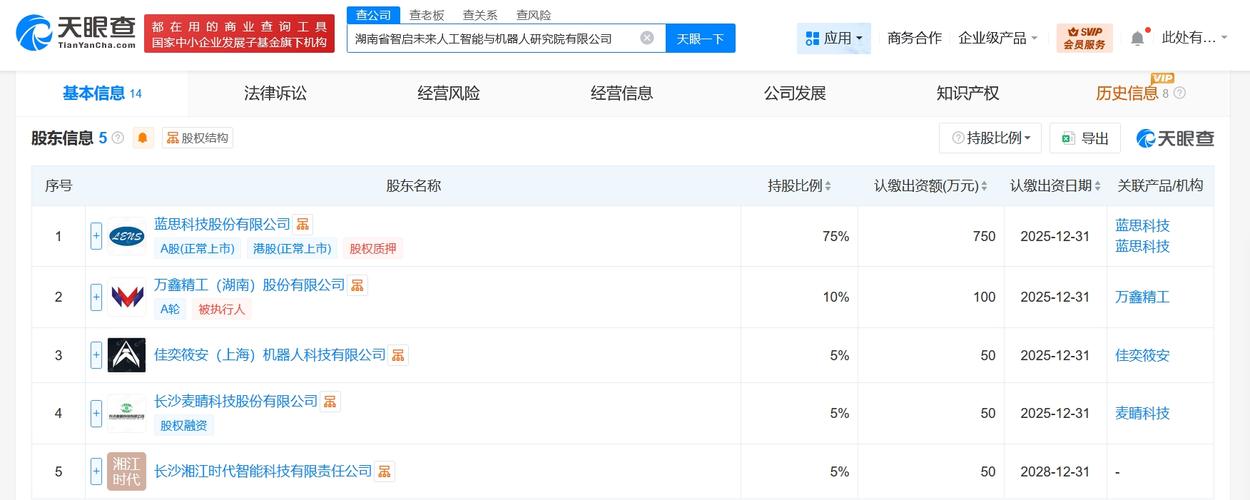The width and height of the screenshot is (1250, 500).
Task: Select the 法律诉讼 tab
Action: (275, 93)
